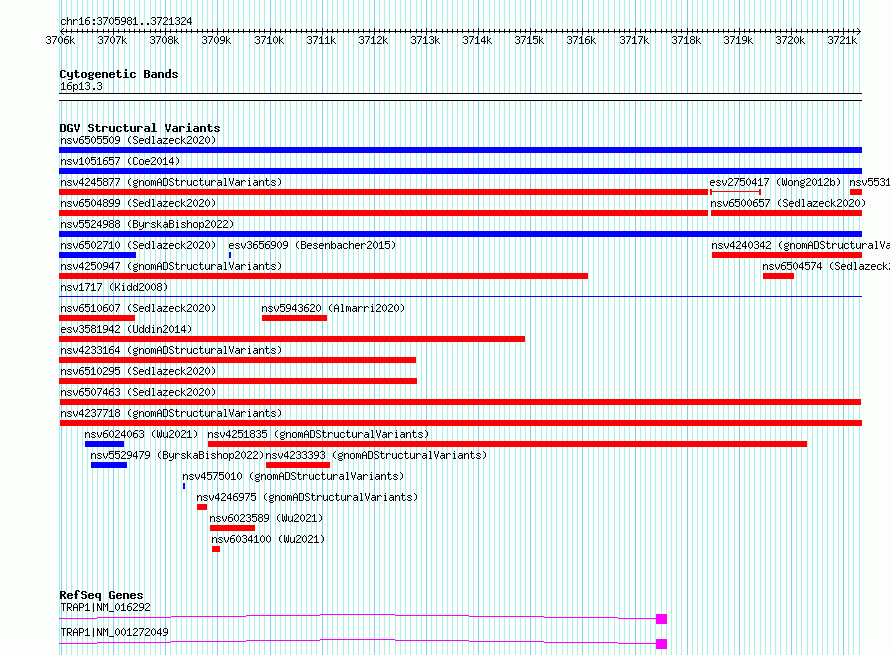Click the nsv6505509 (Sedlazeck2020) variant label
The width and height of the screenshot is (890, 655).
tap(138, 140)
